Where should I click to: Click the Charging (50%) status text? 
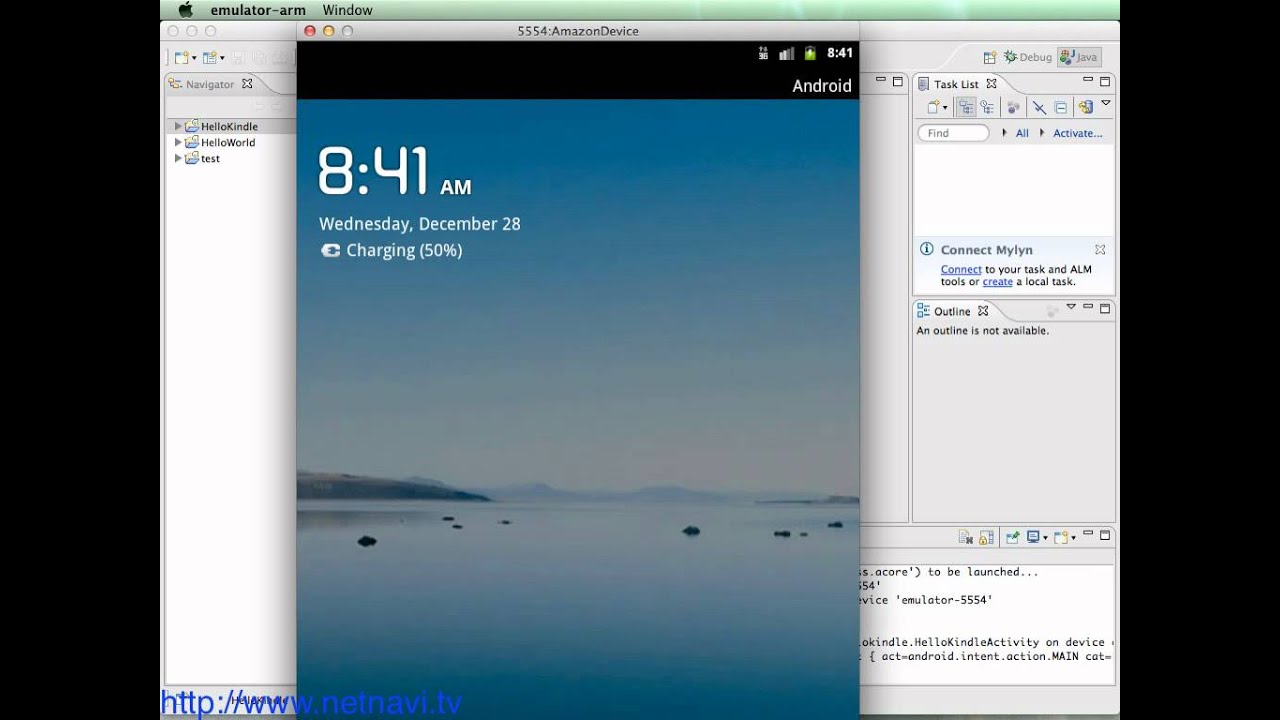[x=404, y=250]
